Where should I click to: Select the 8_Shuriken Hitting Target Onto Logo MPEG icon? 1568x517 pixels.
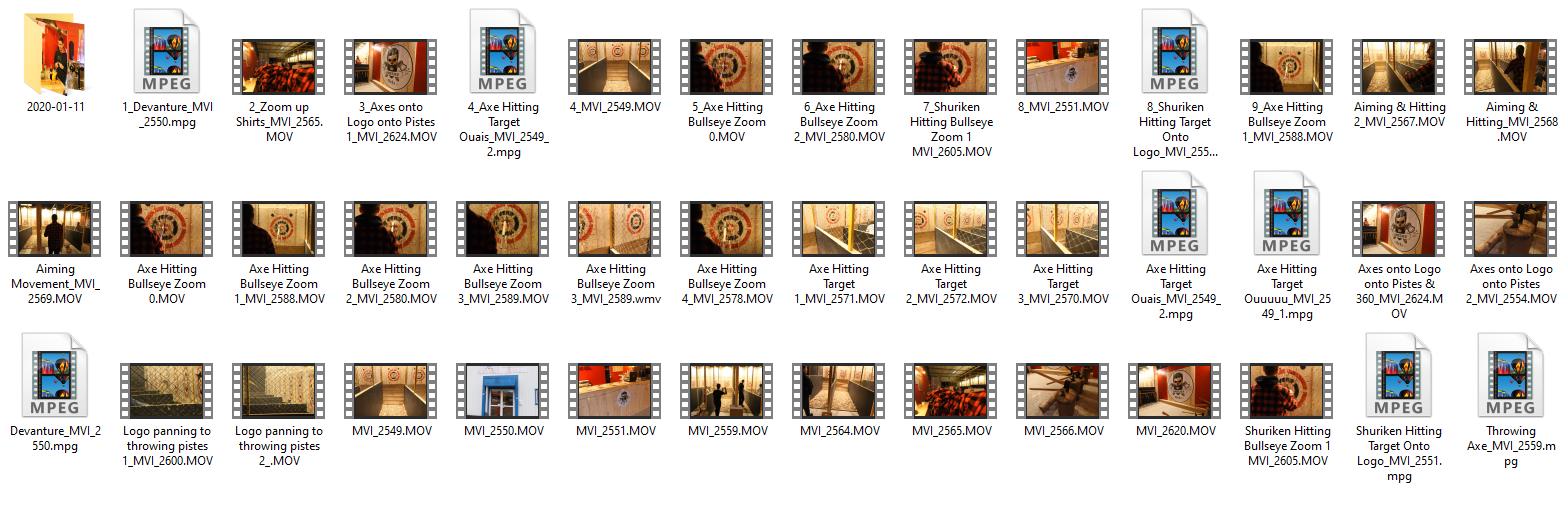(x=1175, y=52)
